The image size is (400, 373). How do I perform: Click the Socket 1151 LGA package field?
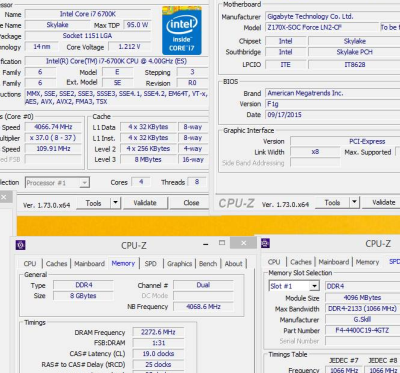88,36
